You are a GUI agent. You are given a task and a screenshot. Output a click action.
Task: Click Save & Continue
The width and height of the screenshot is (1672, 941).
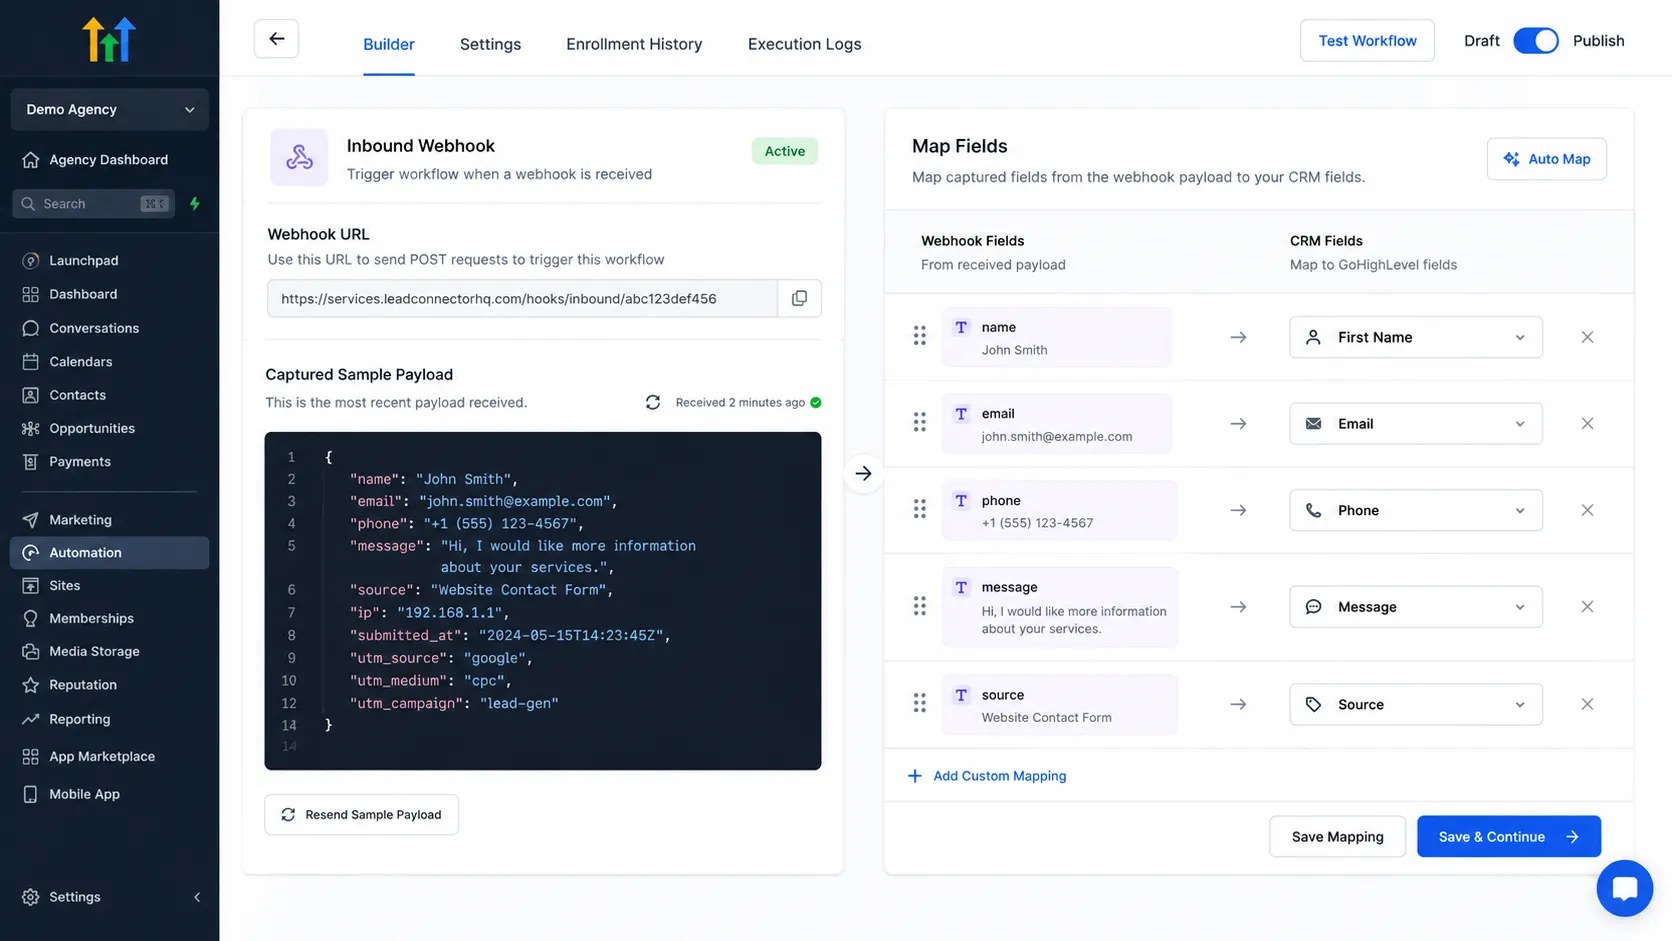pos(1508,836)
